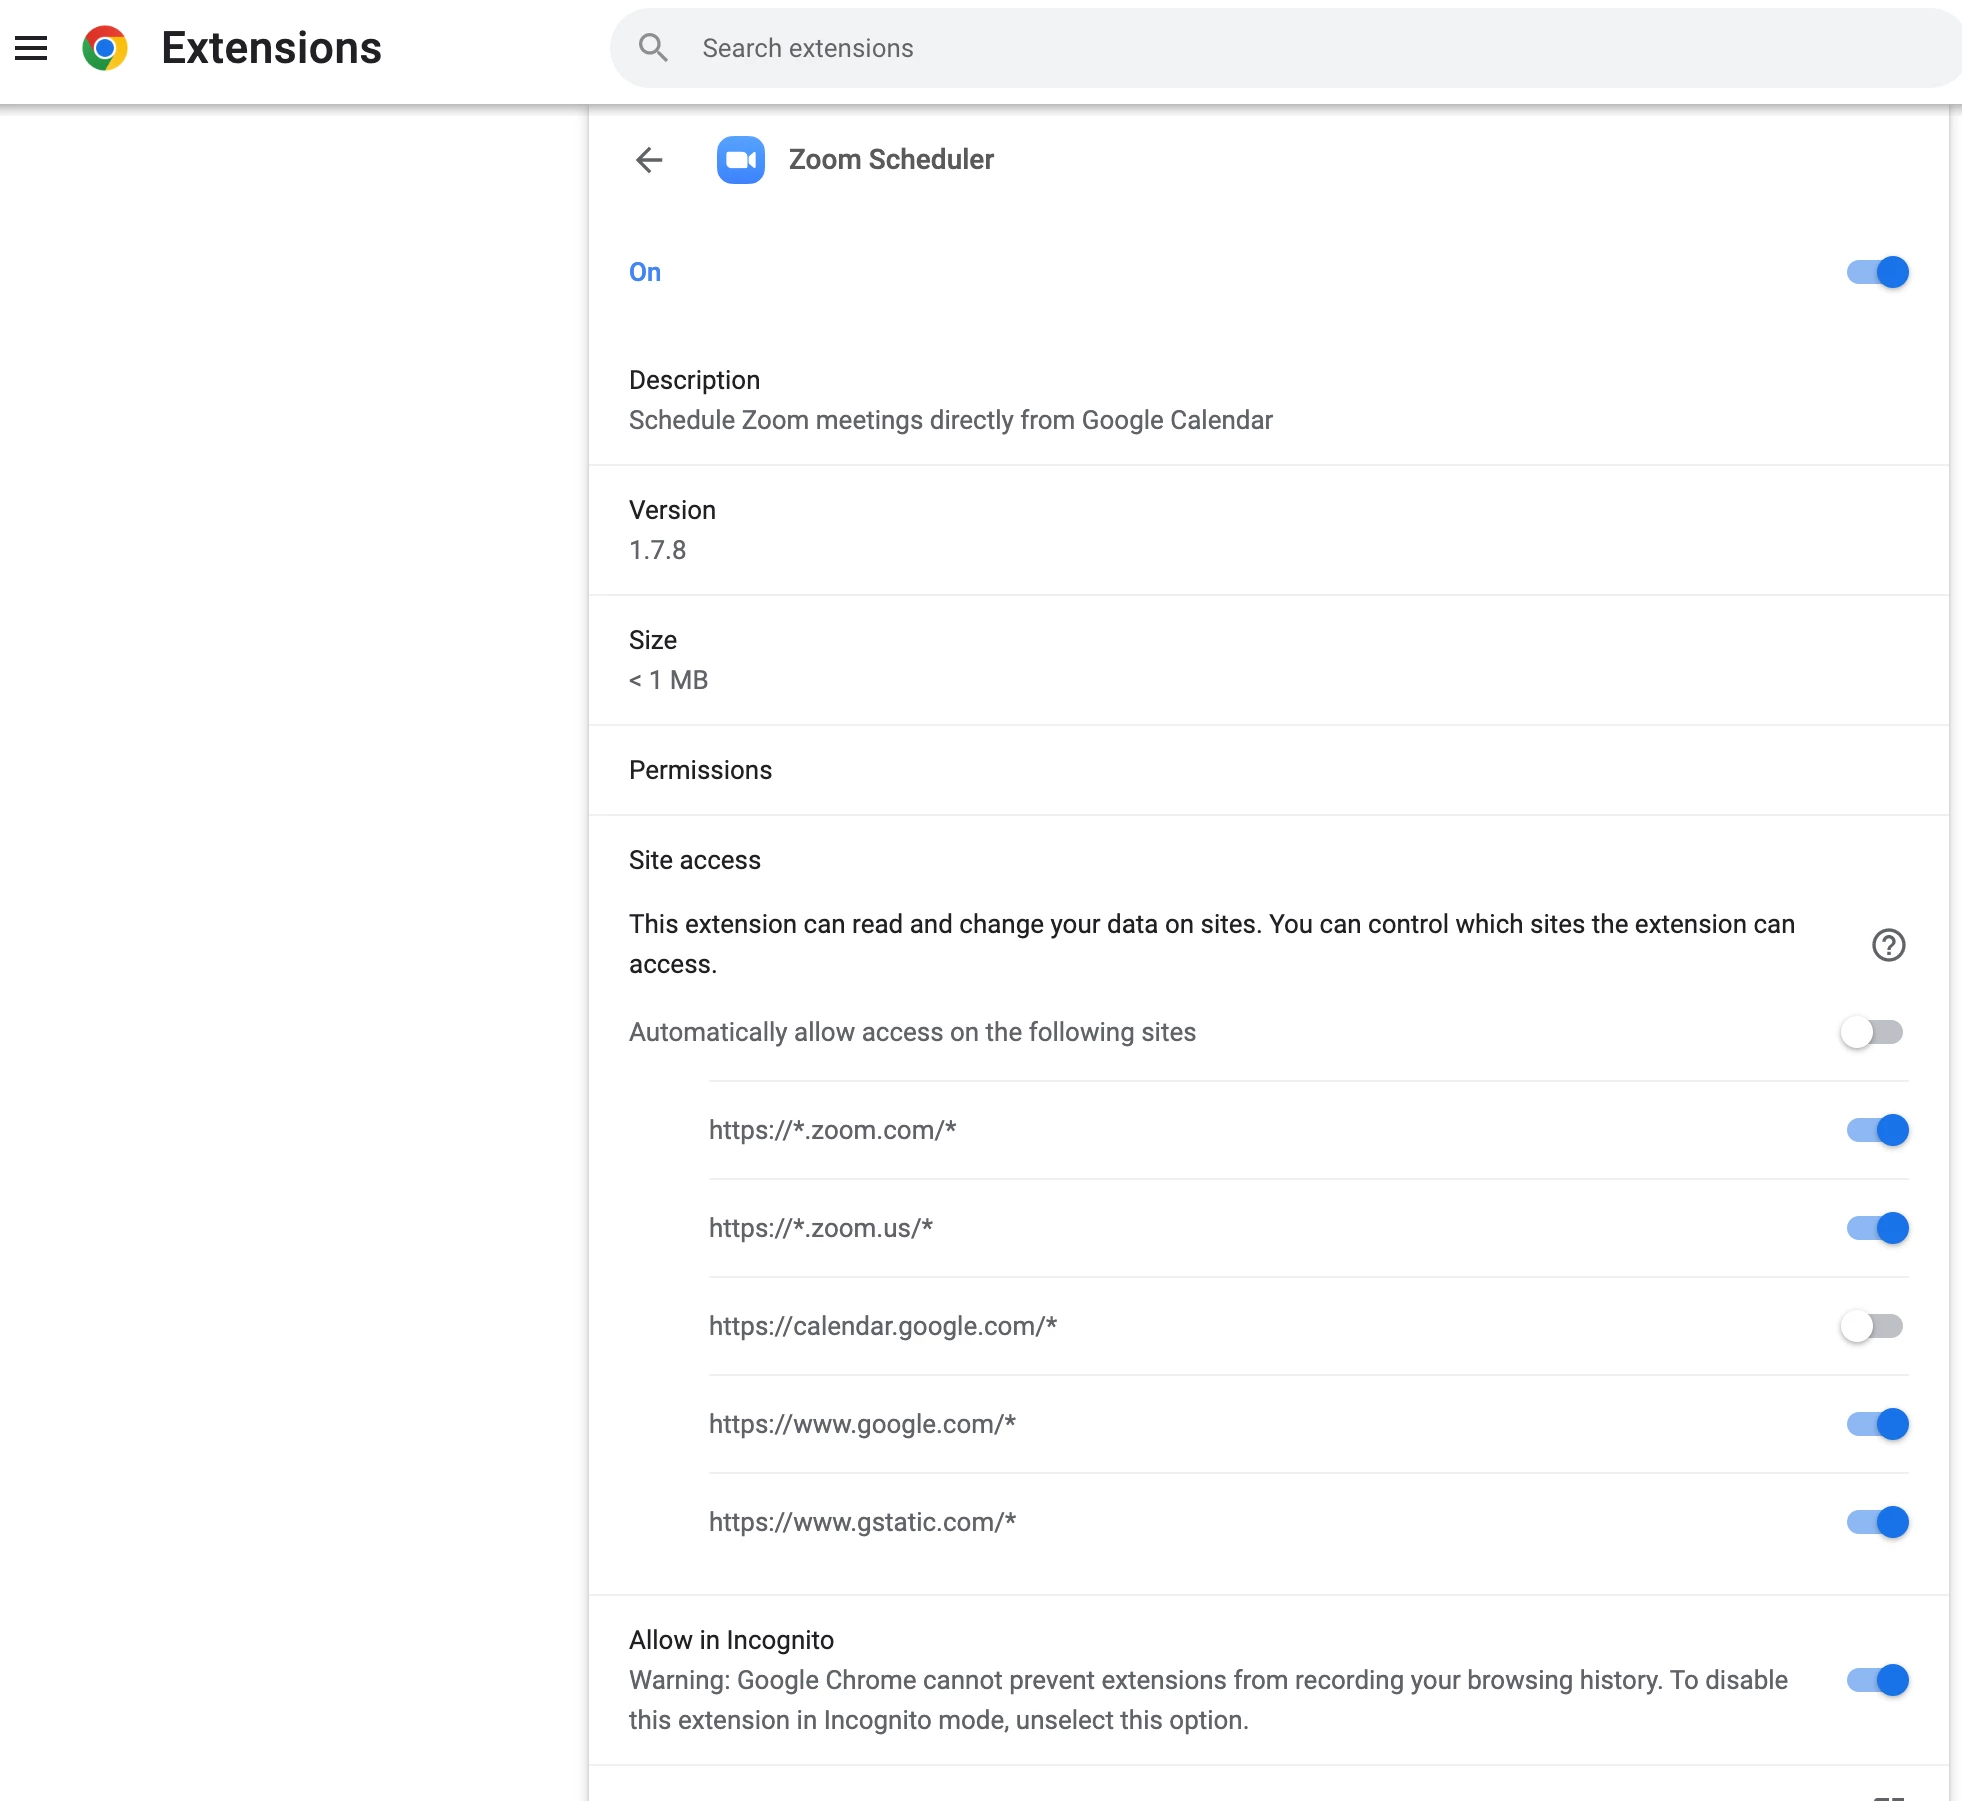Turn off Allow in Incognito
Image resolution: width=1962 pixels, height=1801 pixels.
coord(1877,1680)
